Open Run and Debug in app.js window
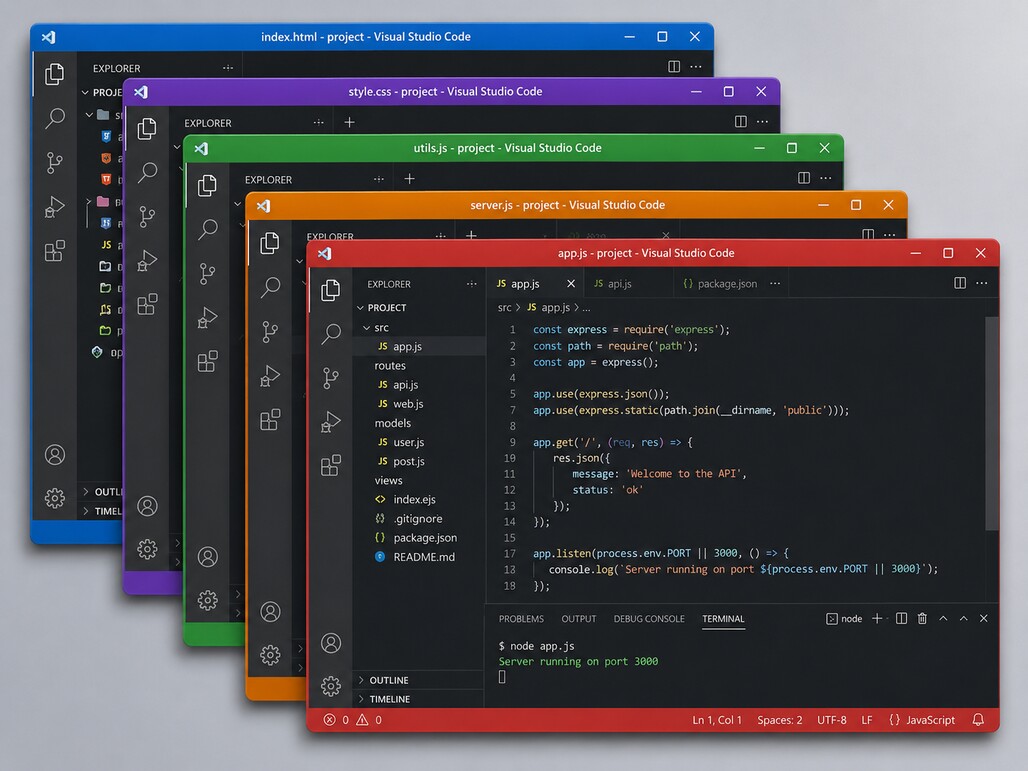Image resolution: width=1028 pixels, height=771 pixels. click(x=330, y=422)
